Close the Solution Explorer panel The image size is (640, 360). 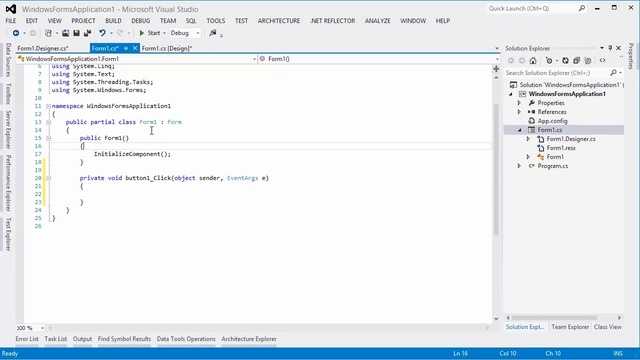tap(618, 48)
